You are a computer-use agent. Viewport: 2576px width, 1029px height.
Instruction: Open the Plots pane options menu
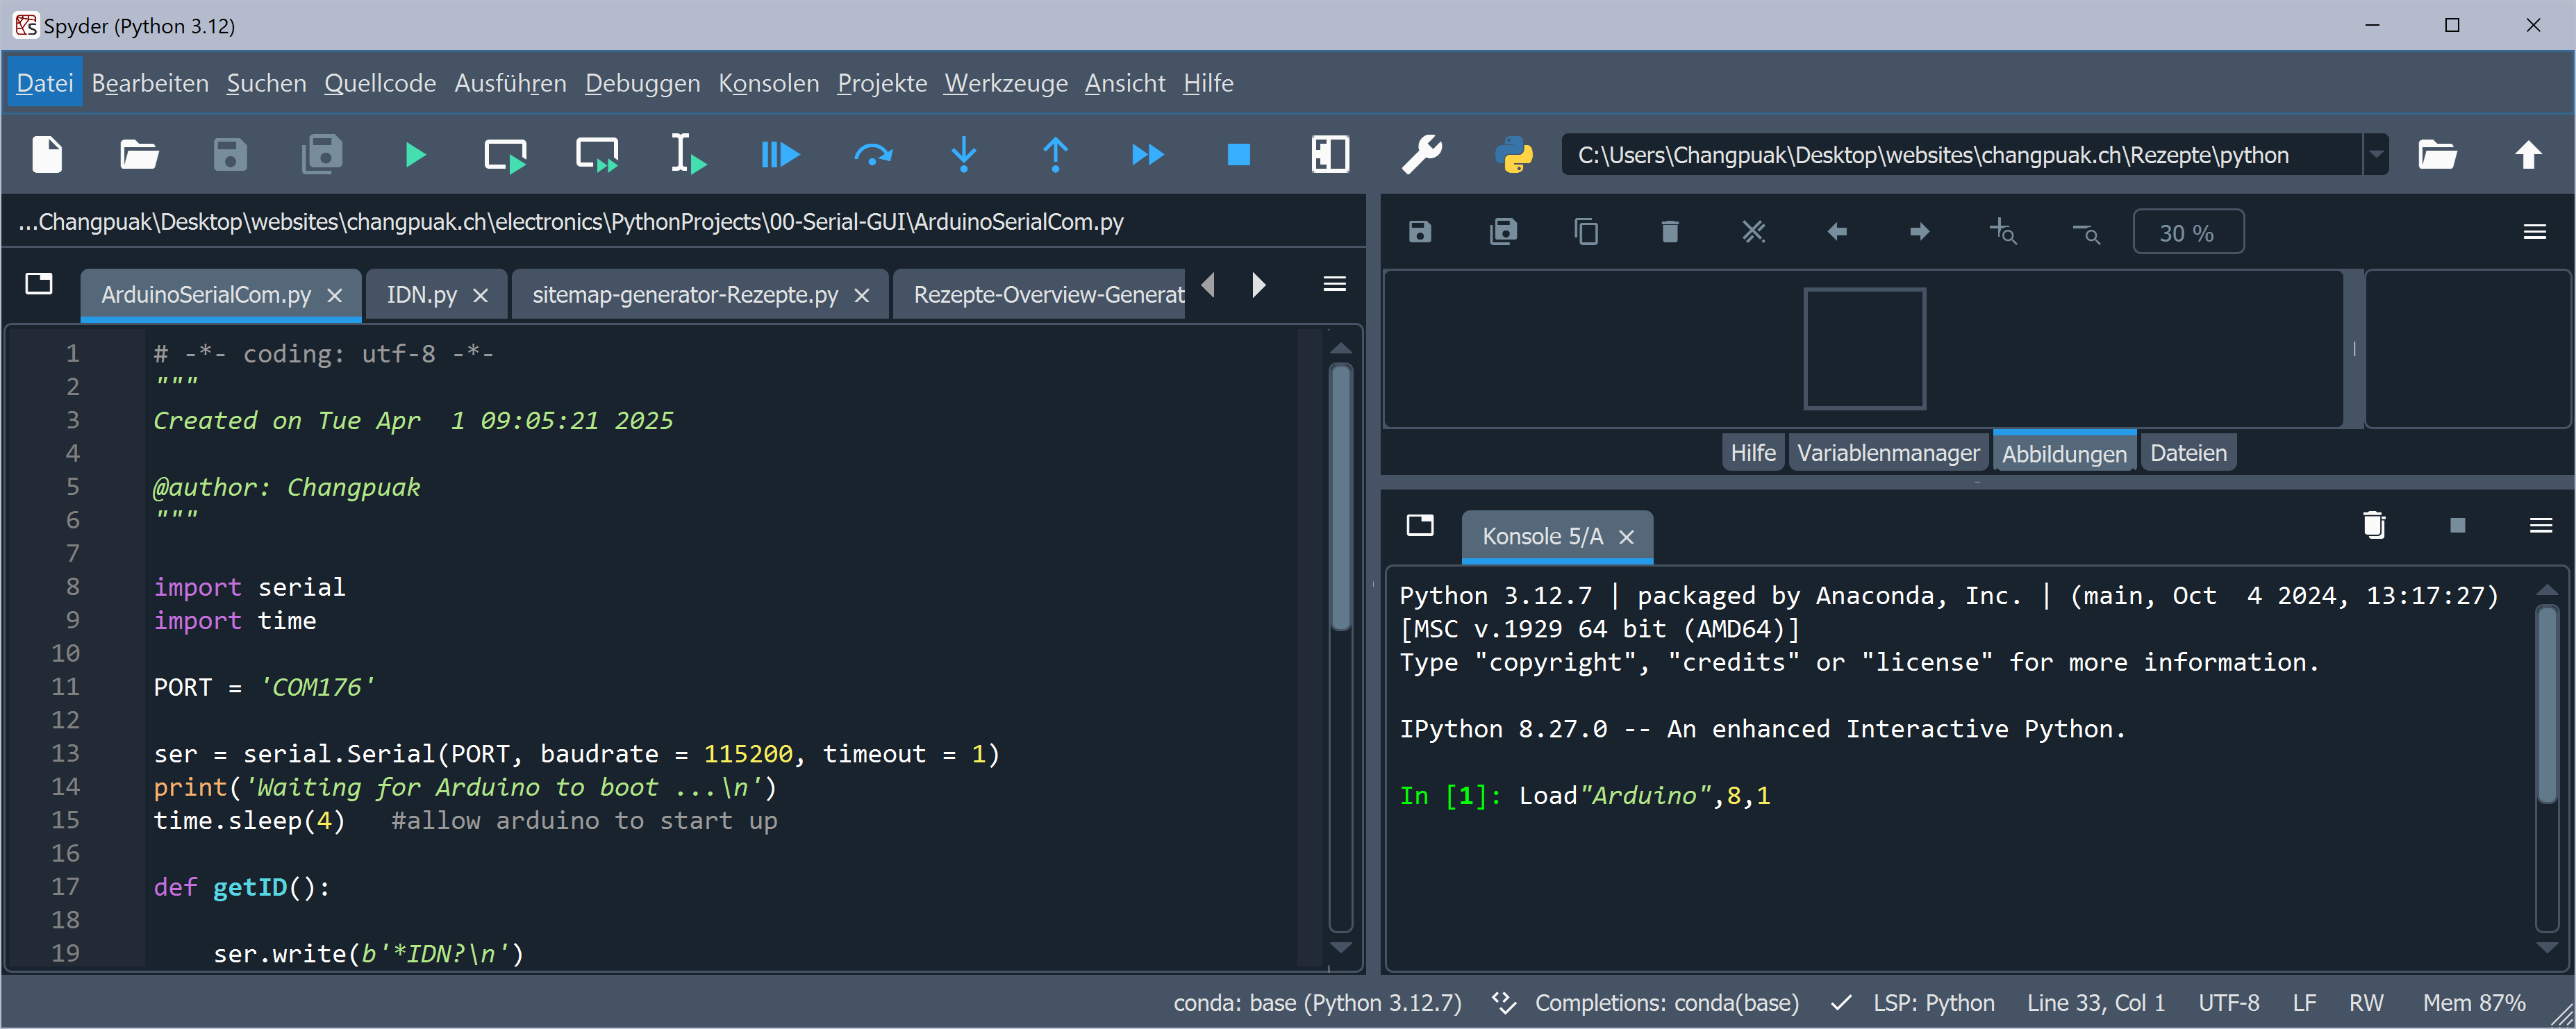tap(2534, 233)
